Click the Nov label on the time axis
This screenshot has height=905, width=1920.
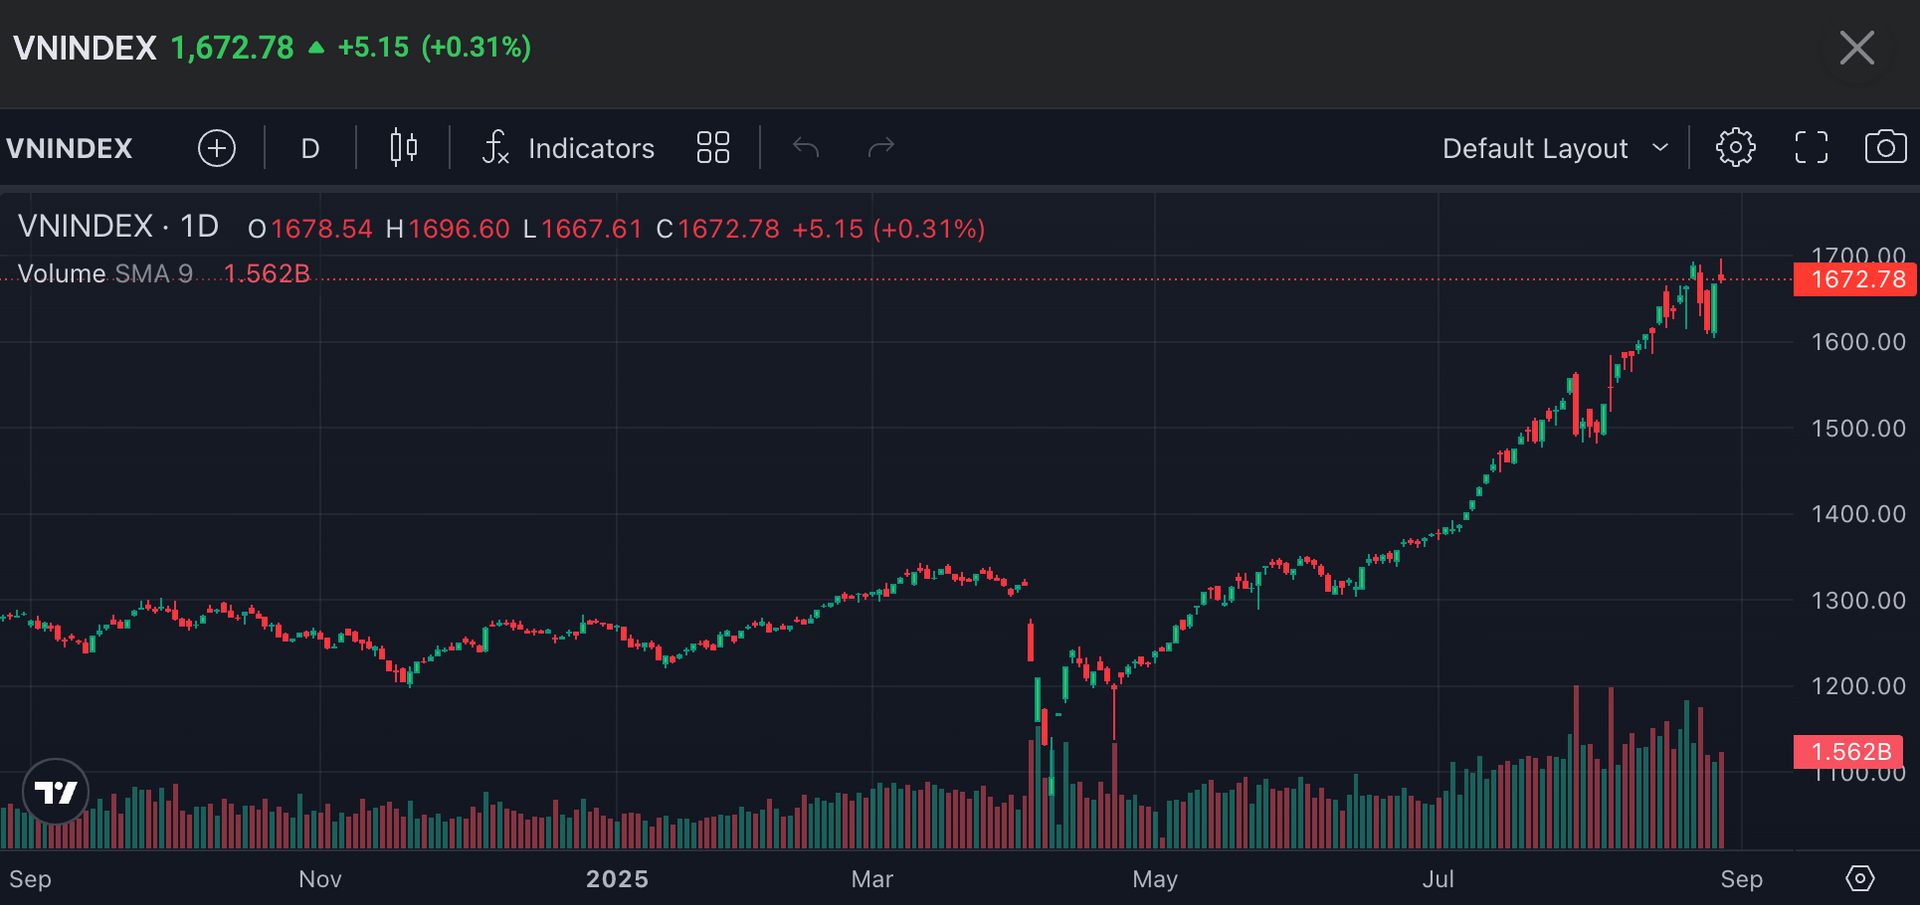pos(320,879)
